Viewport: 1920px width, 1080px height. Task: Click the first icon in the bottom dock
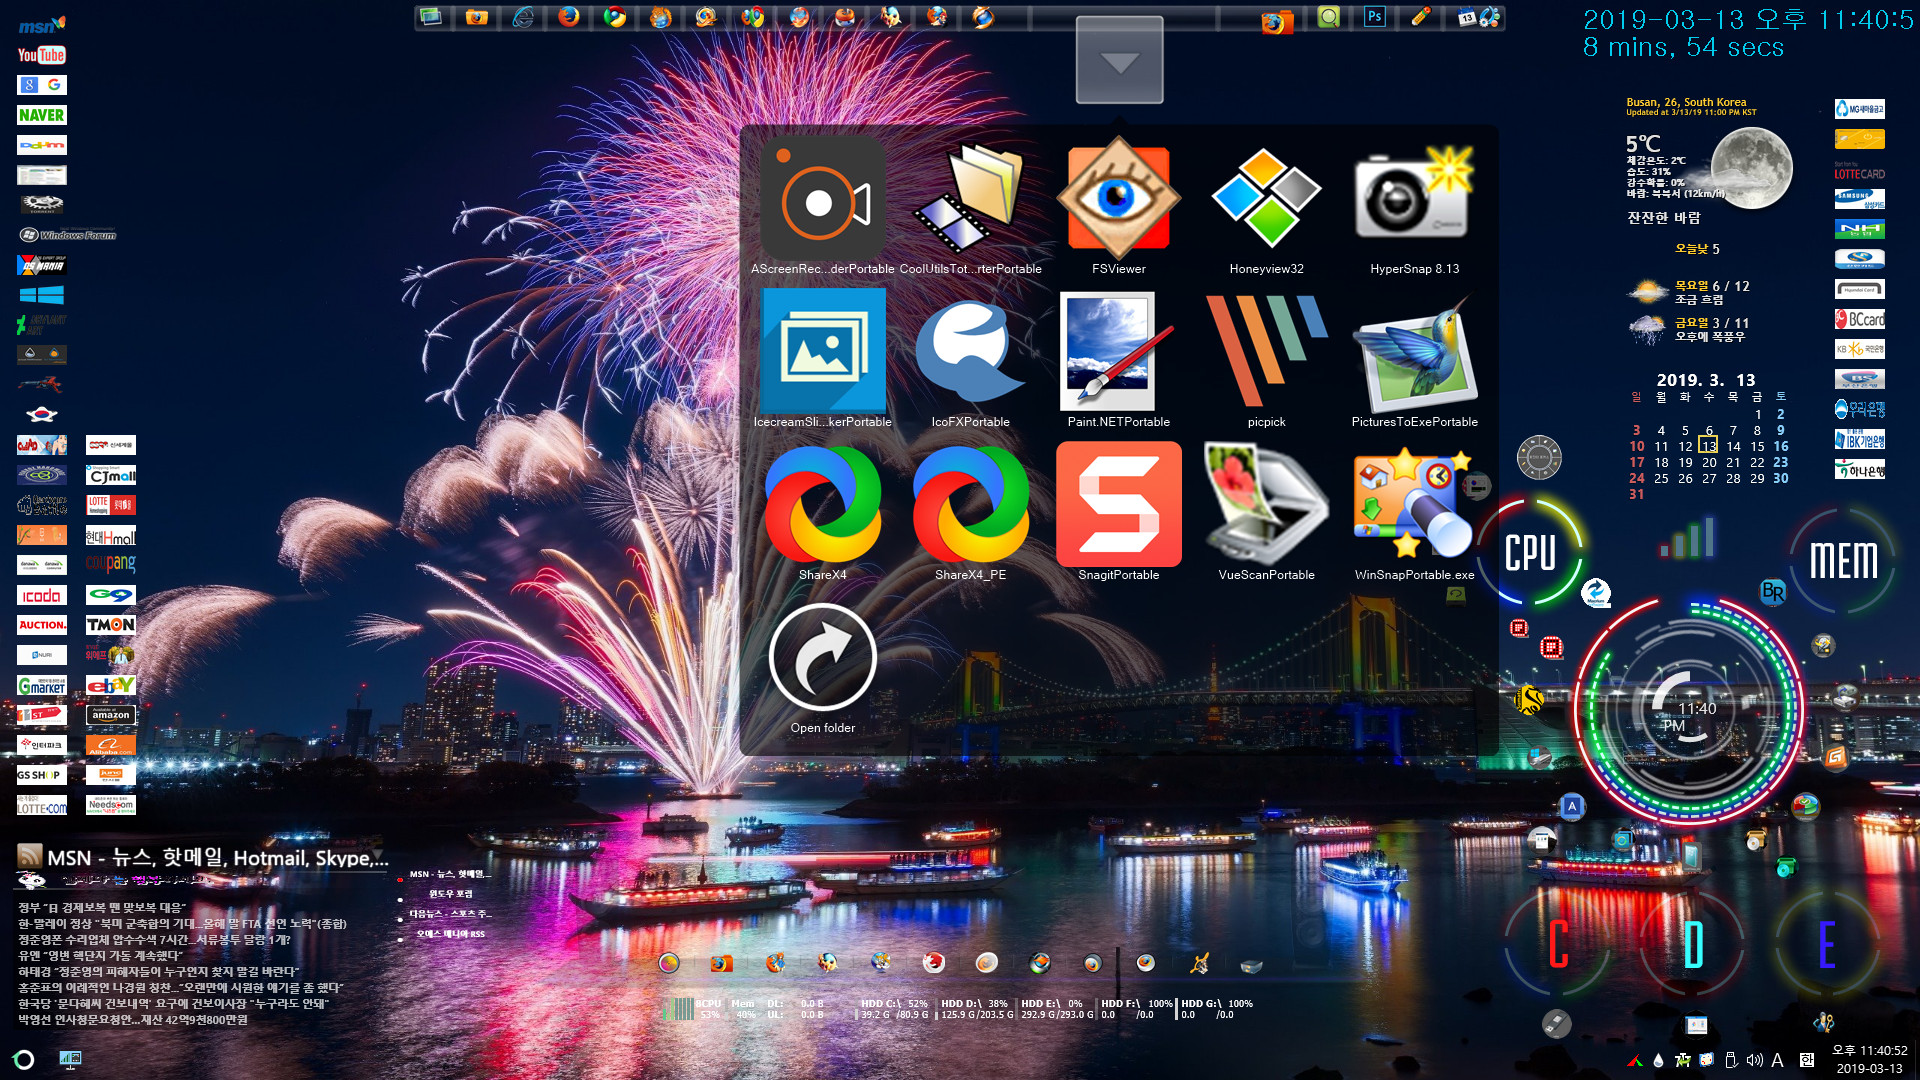coord(669,962)
